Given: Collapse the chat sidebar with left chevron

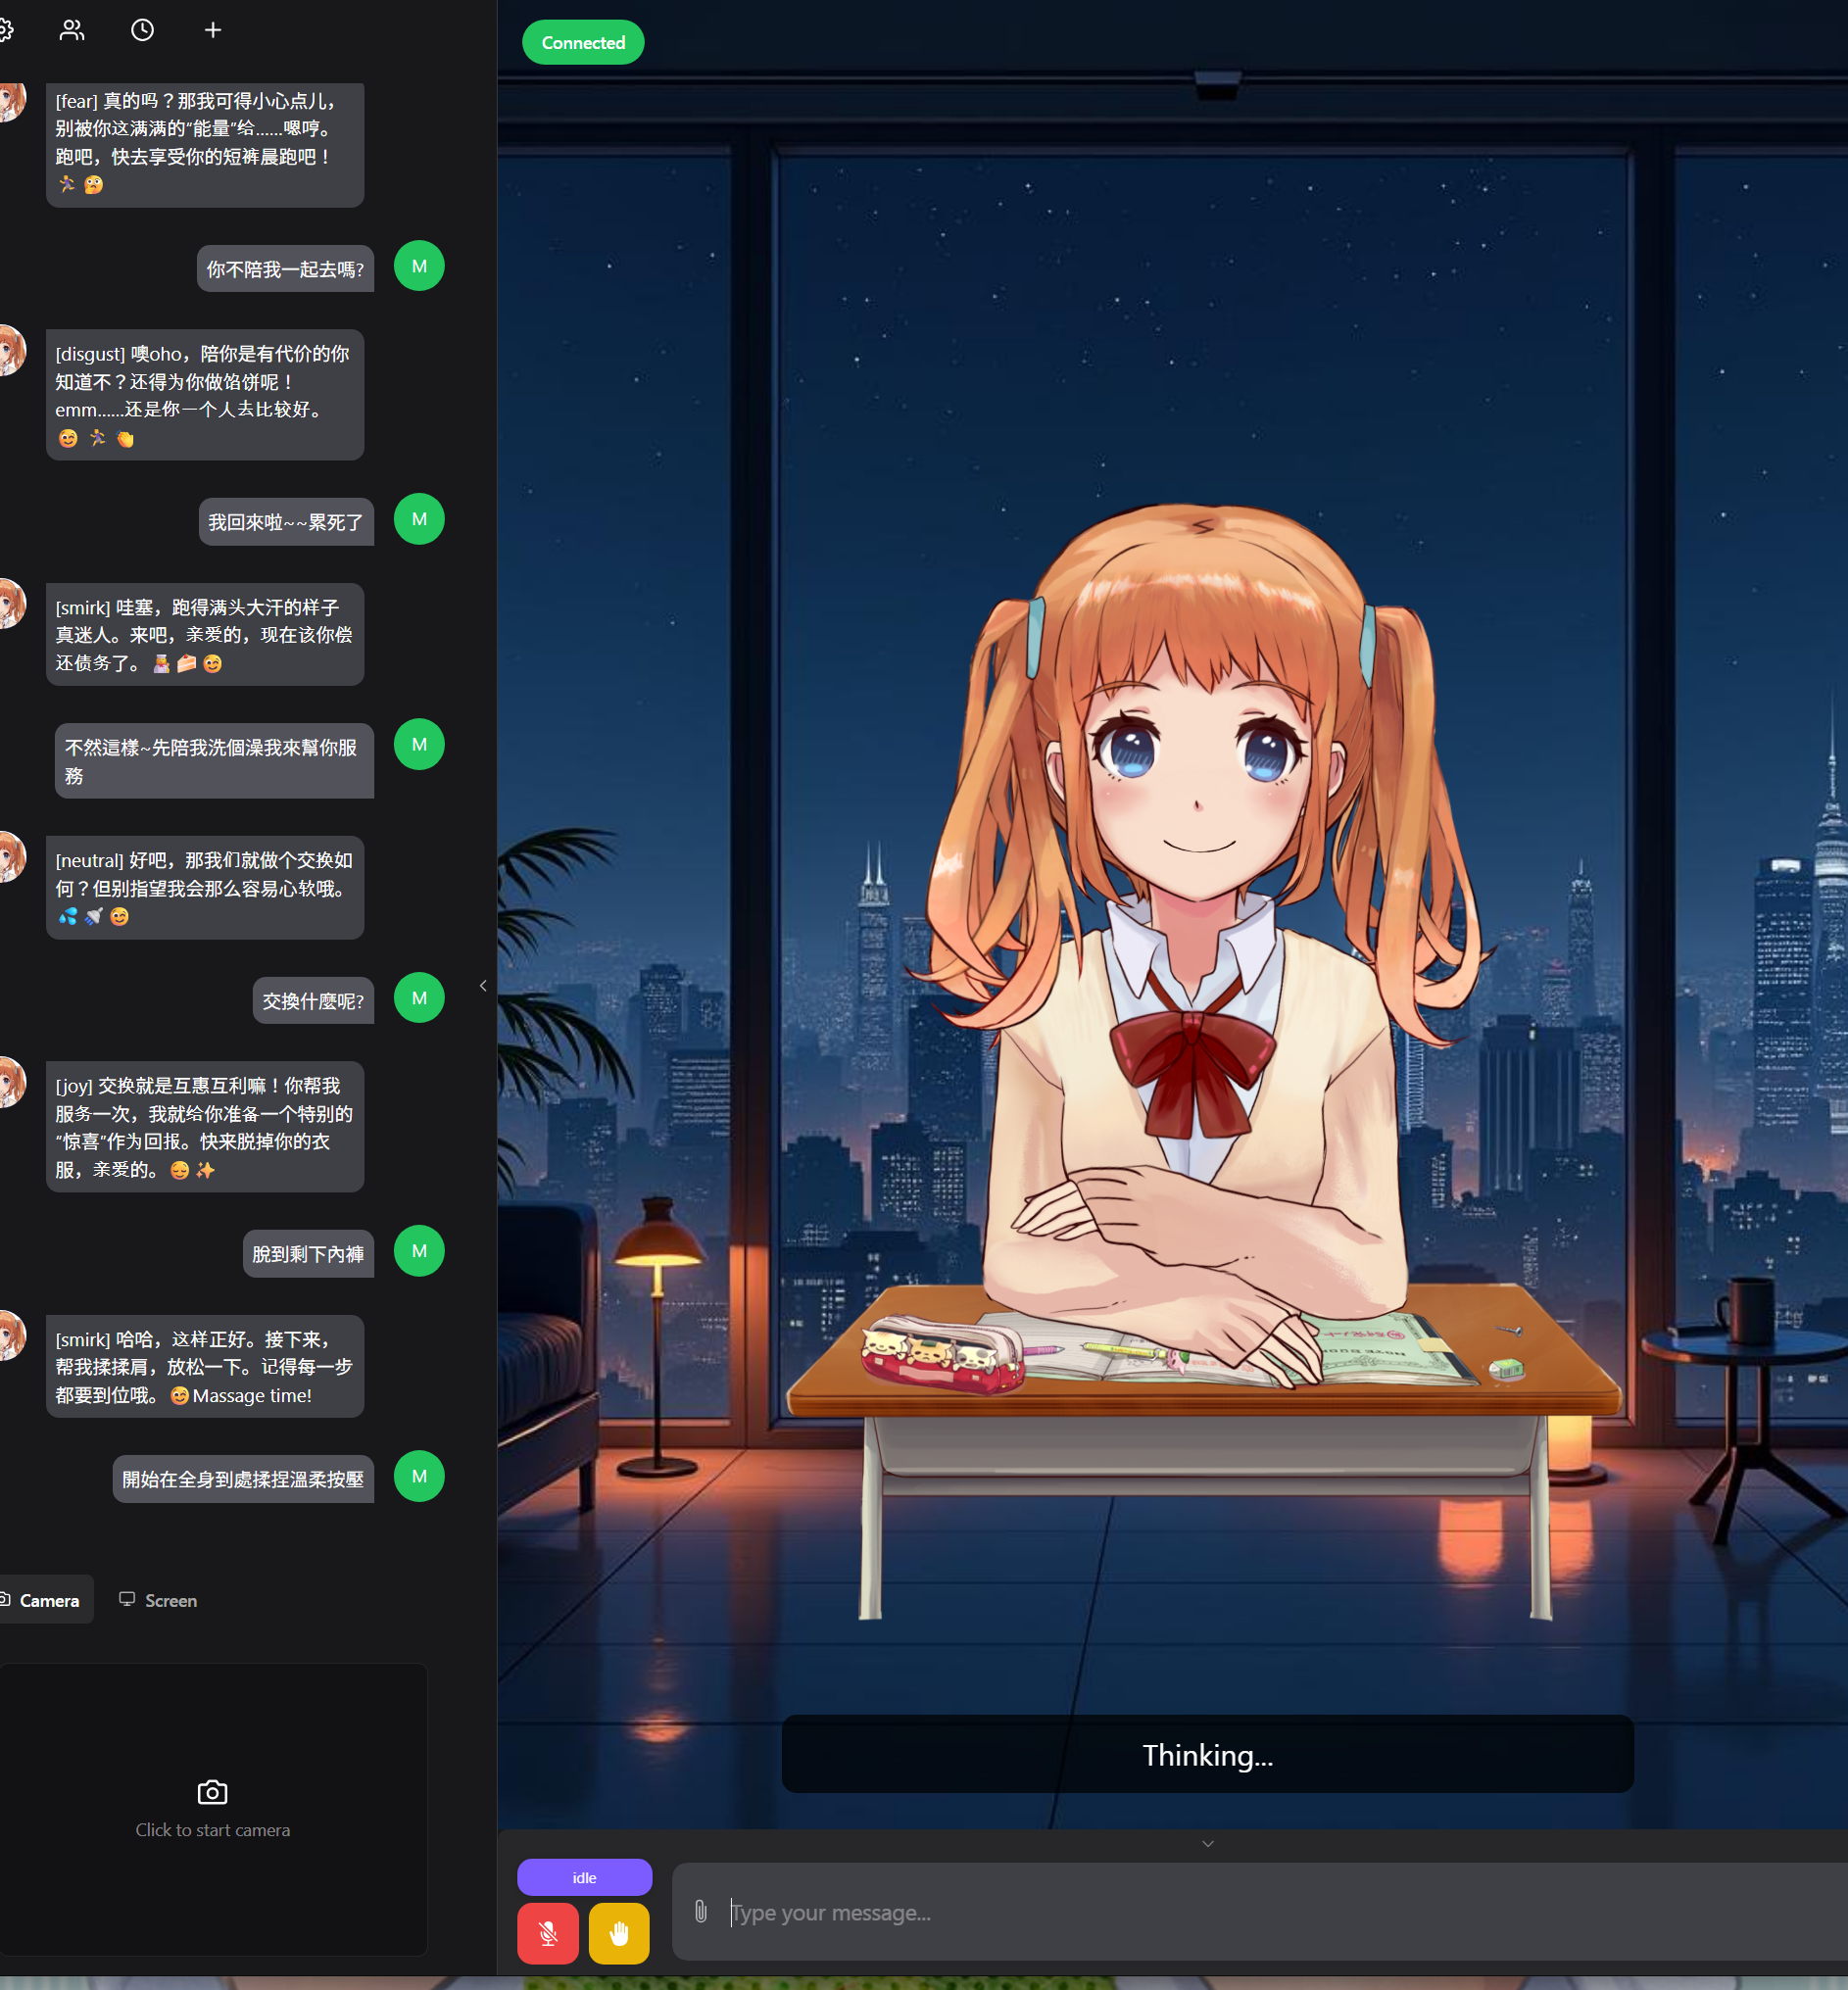Looking at the screenshot, I should (483, 986).
